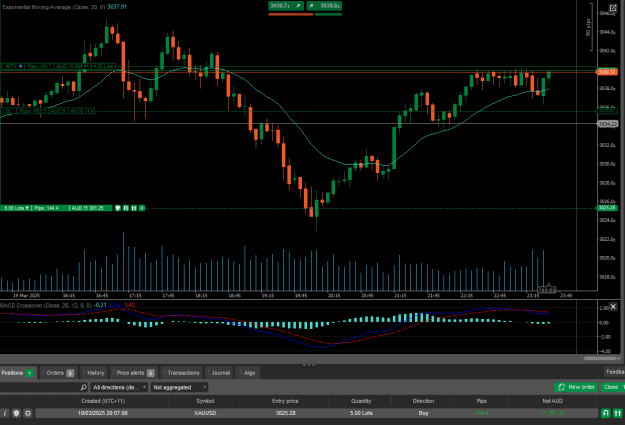The image size is (625, 425).
Task: Click double position icon on chart position line
Action: pos(134,208)
